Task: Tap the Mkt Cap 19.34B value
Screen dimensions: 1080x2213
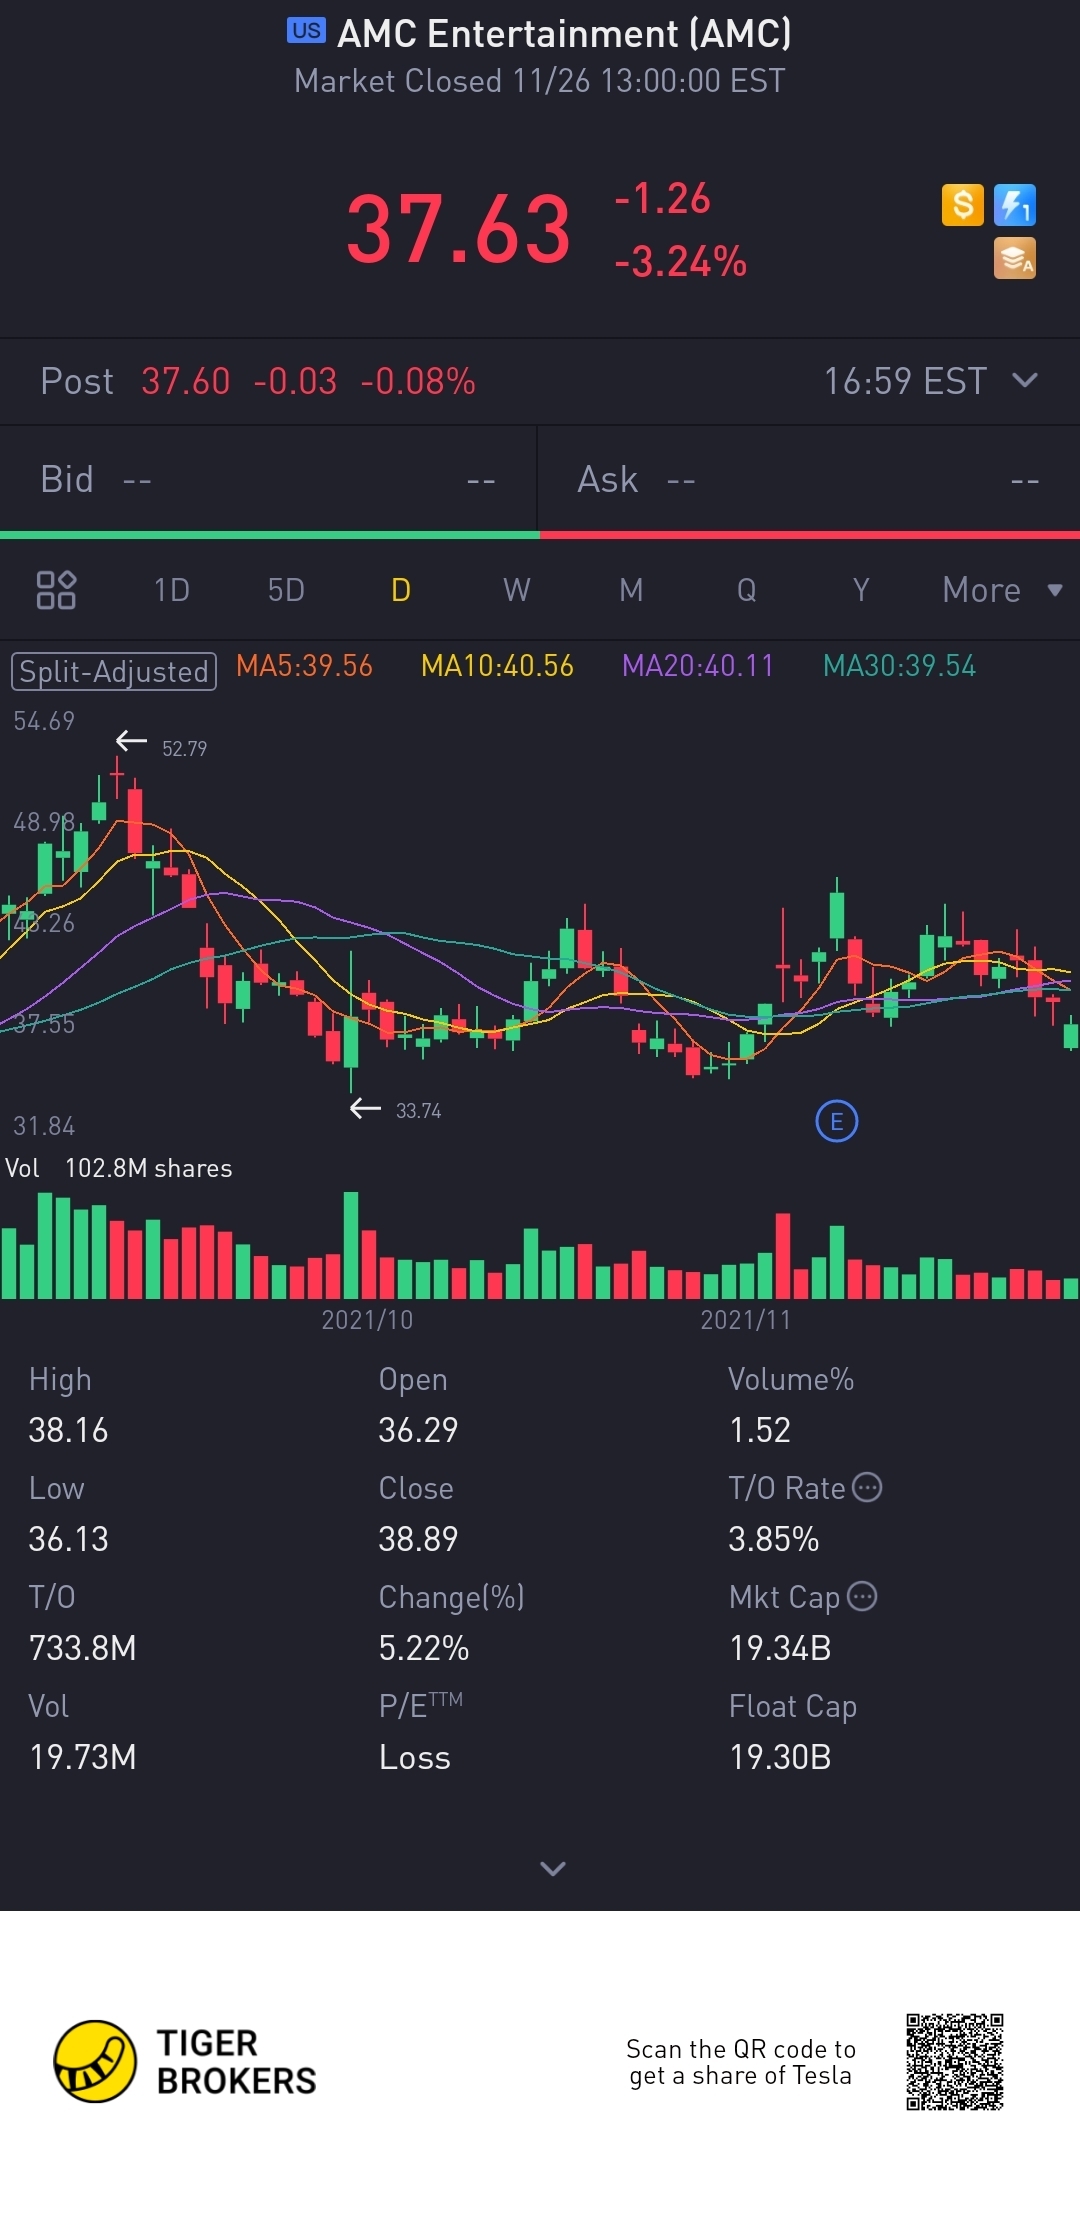Action: [x=780, y=1648]
